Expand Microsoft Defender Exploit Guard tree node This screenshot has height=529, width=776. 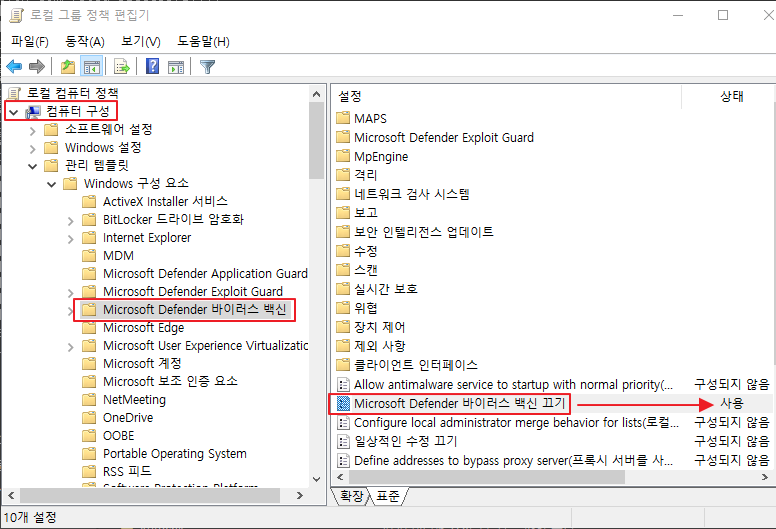pyautogui.click(x=70, y=293)
